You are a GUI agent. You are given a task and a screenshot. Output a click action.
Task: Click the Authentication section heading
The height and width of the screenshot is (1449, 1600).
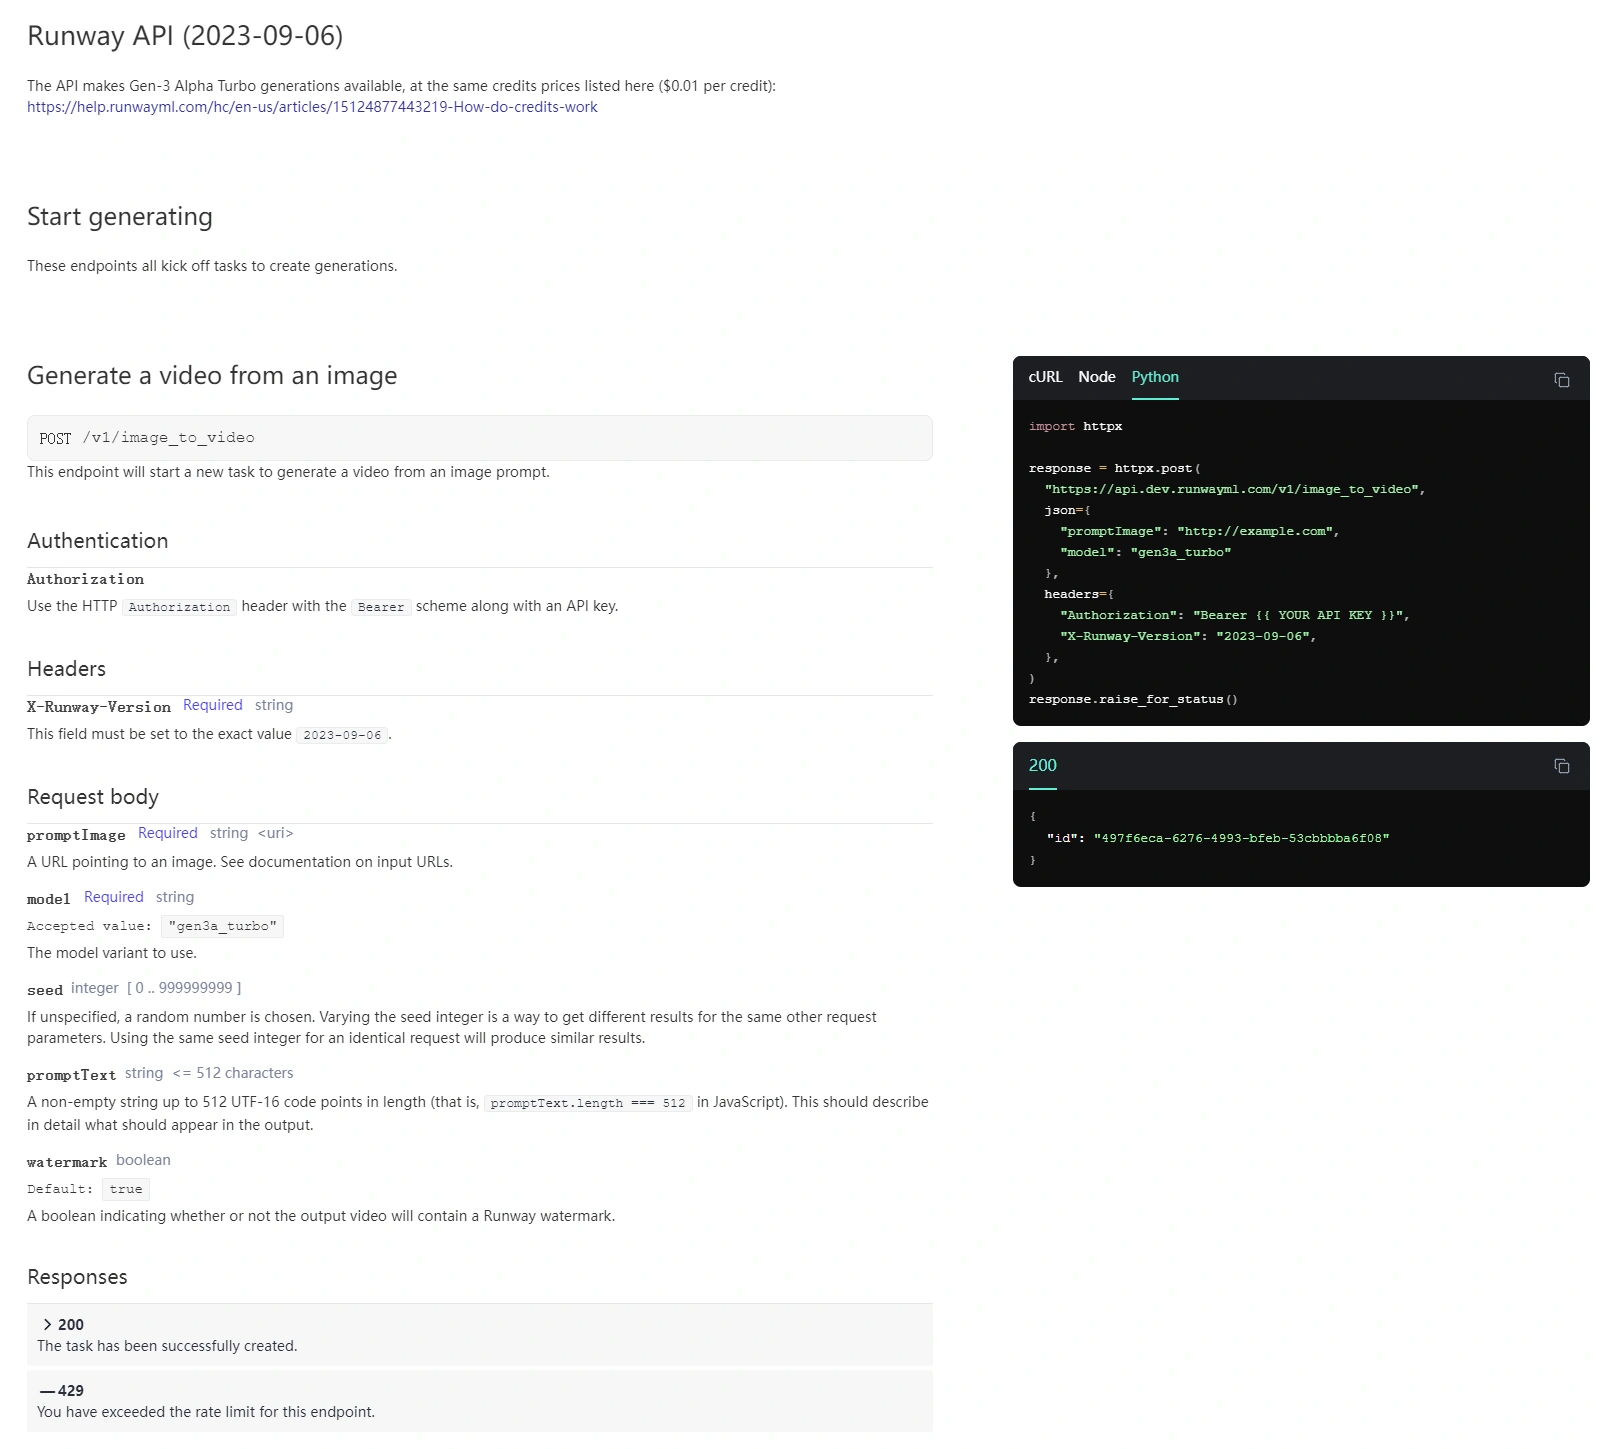98,541
